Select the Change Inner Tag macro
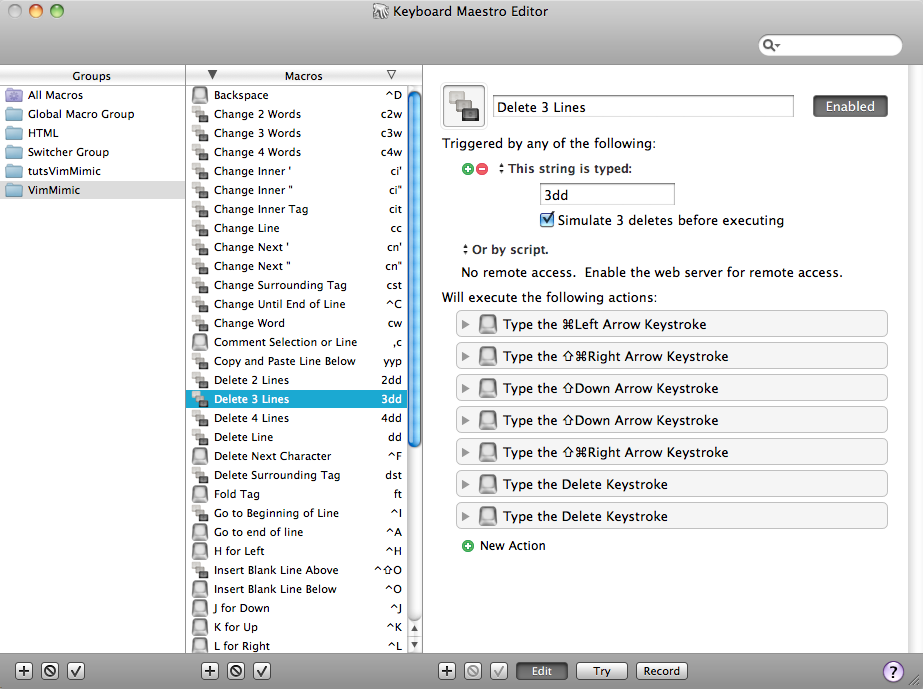Screen dimensions: 923x689 click(297, 209)
